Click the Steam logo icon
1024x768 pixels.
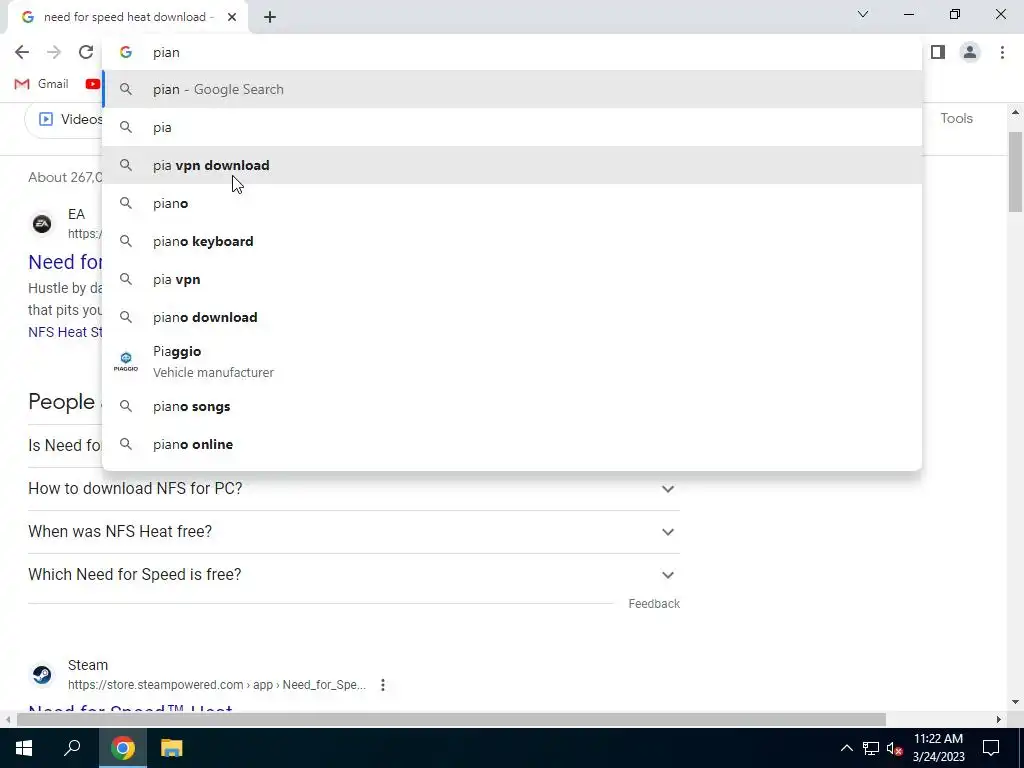(x=42, y=674)
